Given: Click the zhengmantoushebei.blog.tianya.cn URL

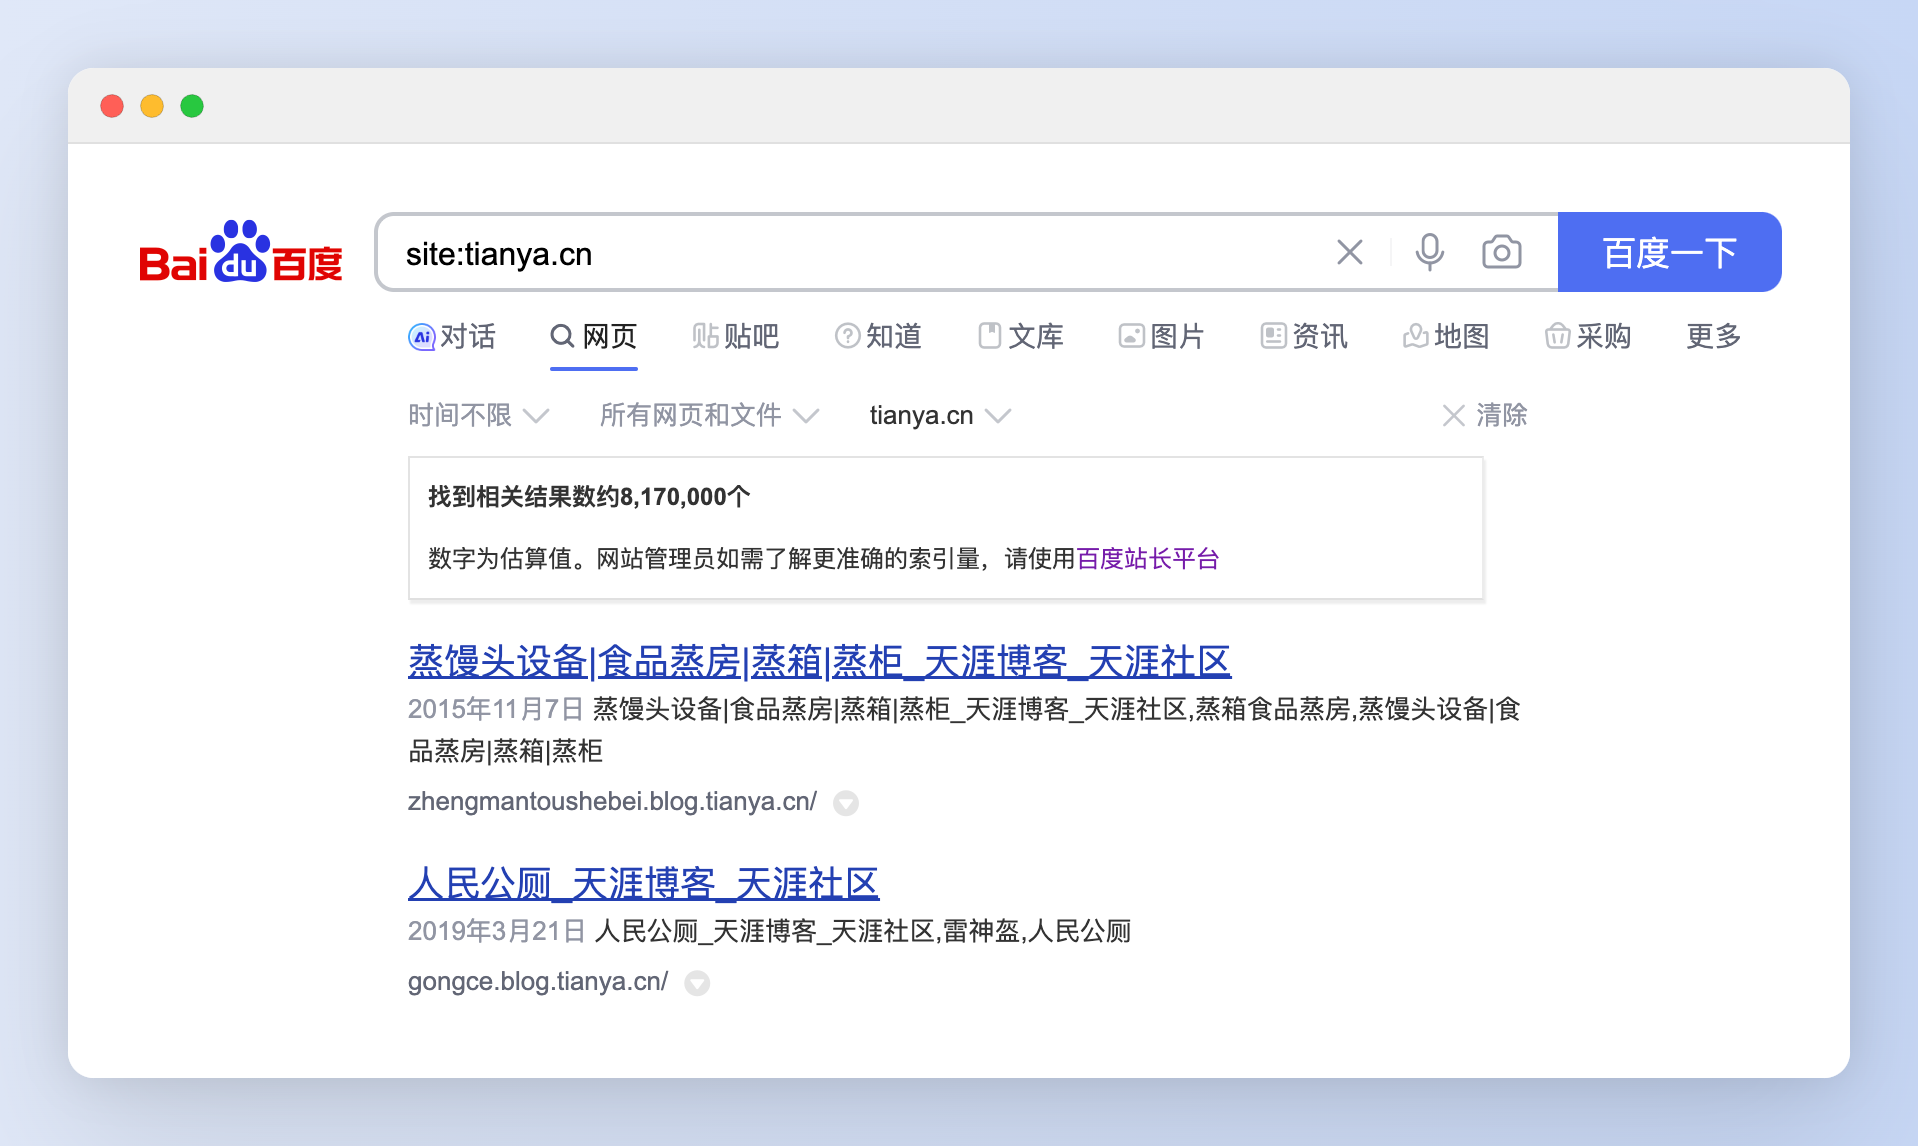Looking at the screenshot, I should (612, 801).
